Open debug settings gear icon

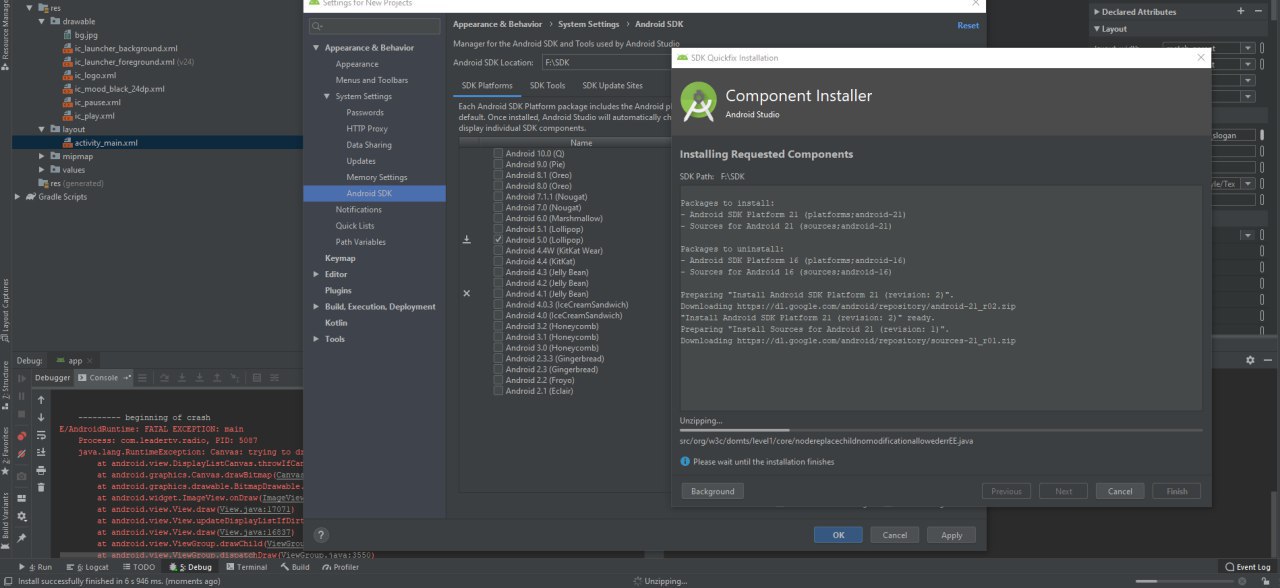(21, 516)
